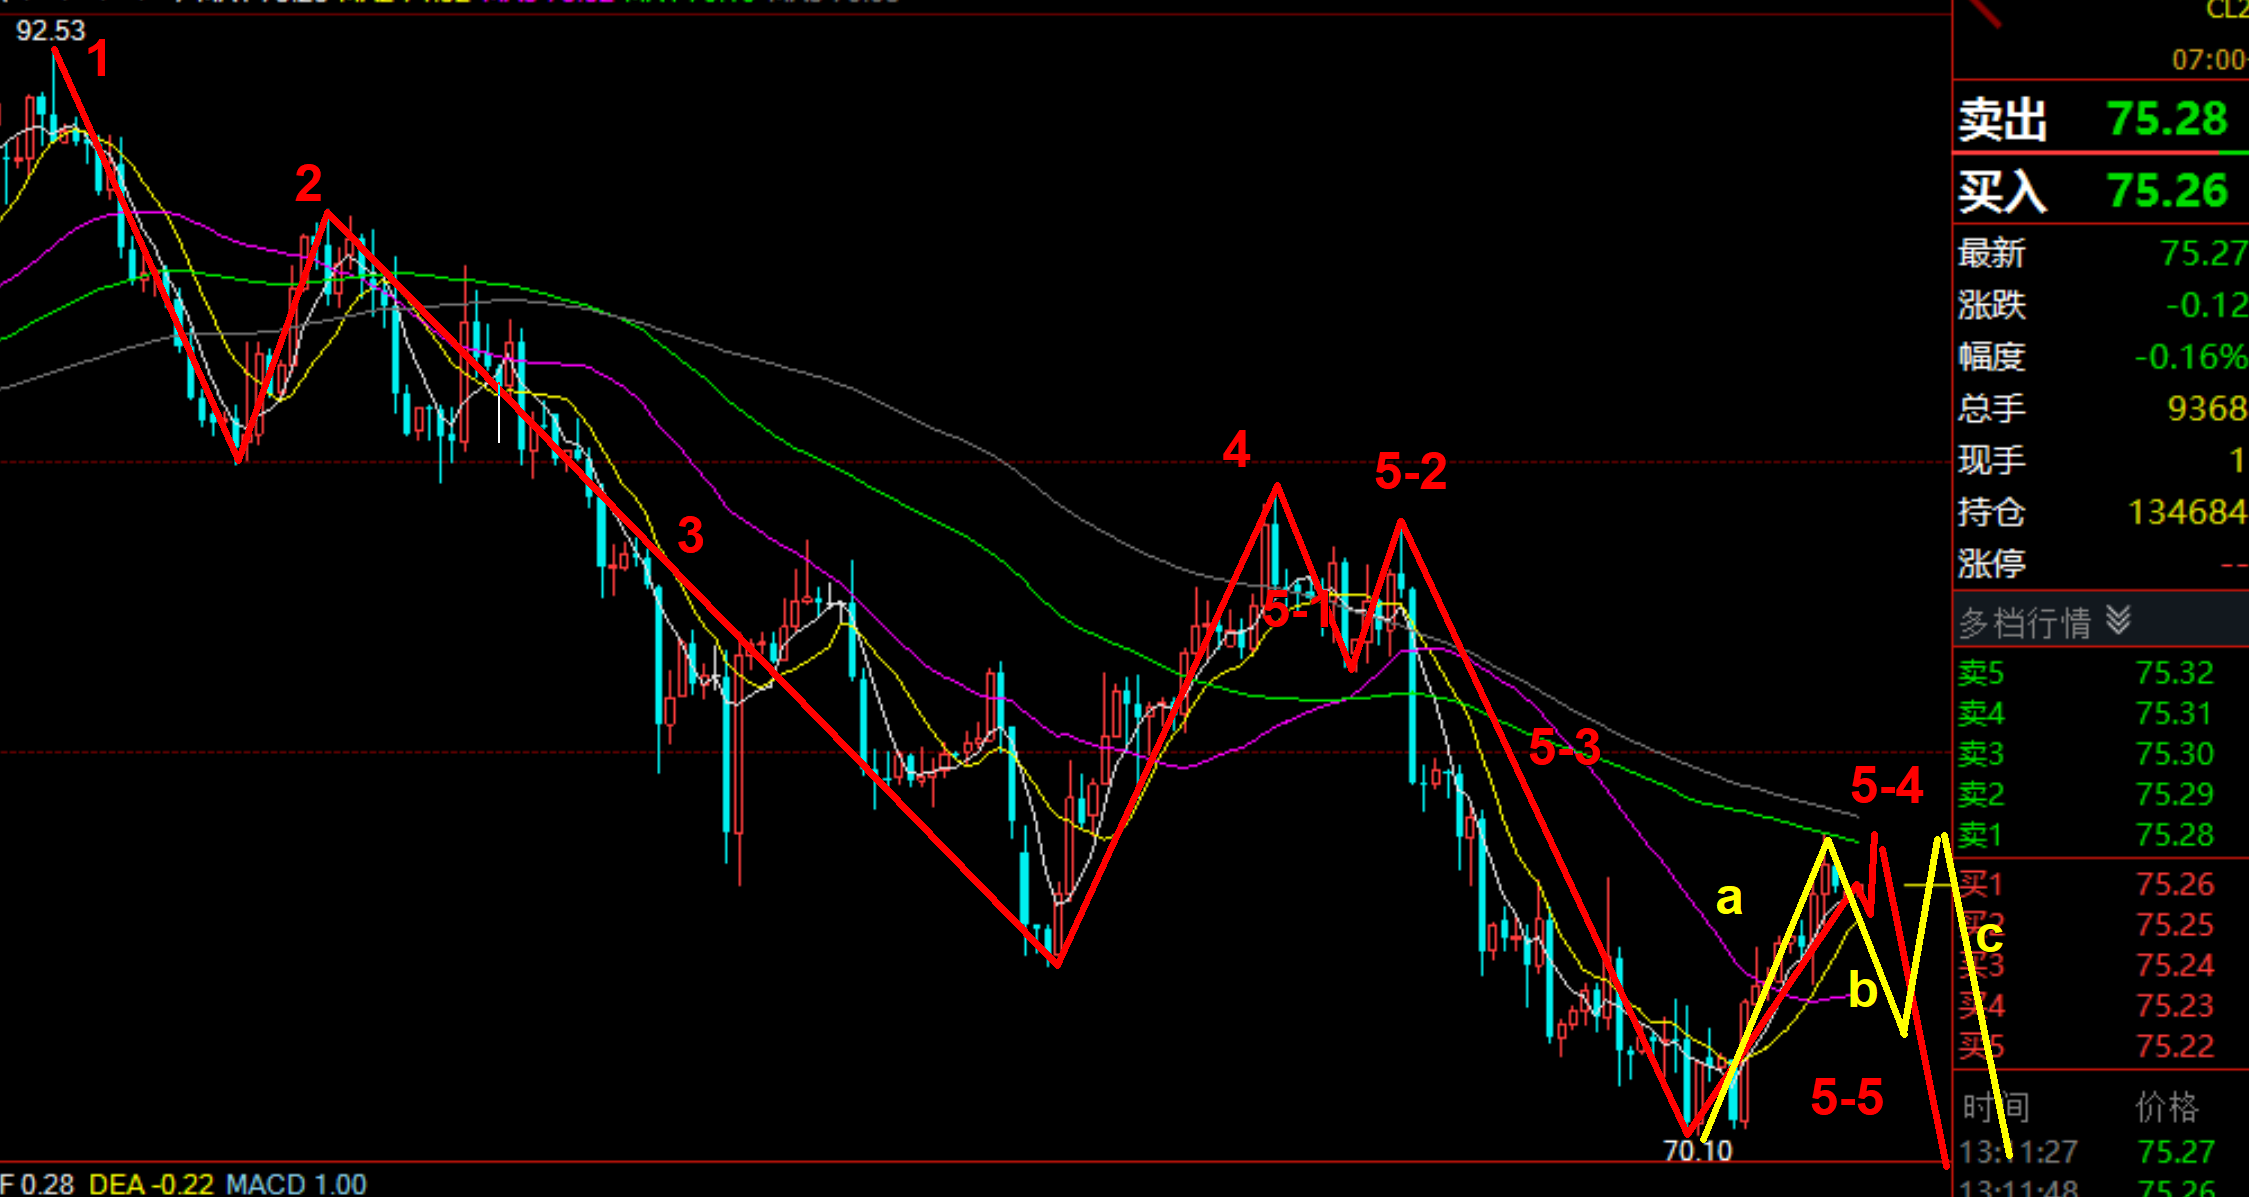2249x1197 pixels.
Task: Expand the 多档行情 double-chevron arrow
Action: (x=2118, y=621)
